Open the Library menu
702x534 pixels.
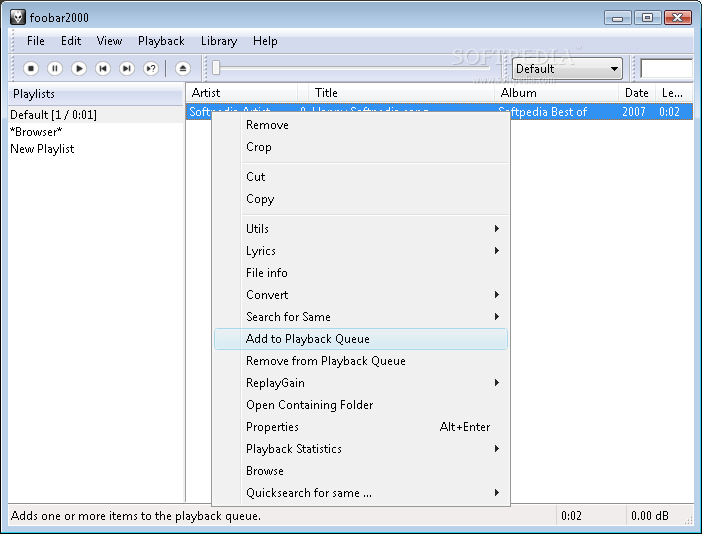[x=219, y=41]
